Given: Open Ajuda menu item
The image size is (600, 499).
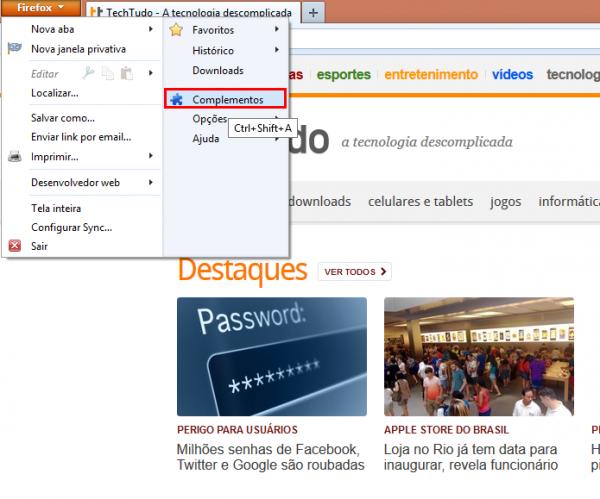Looking at the screenshot, I should 206,139.
